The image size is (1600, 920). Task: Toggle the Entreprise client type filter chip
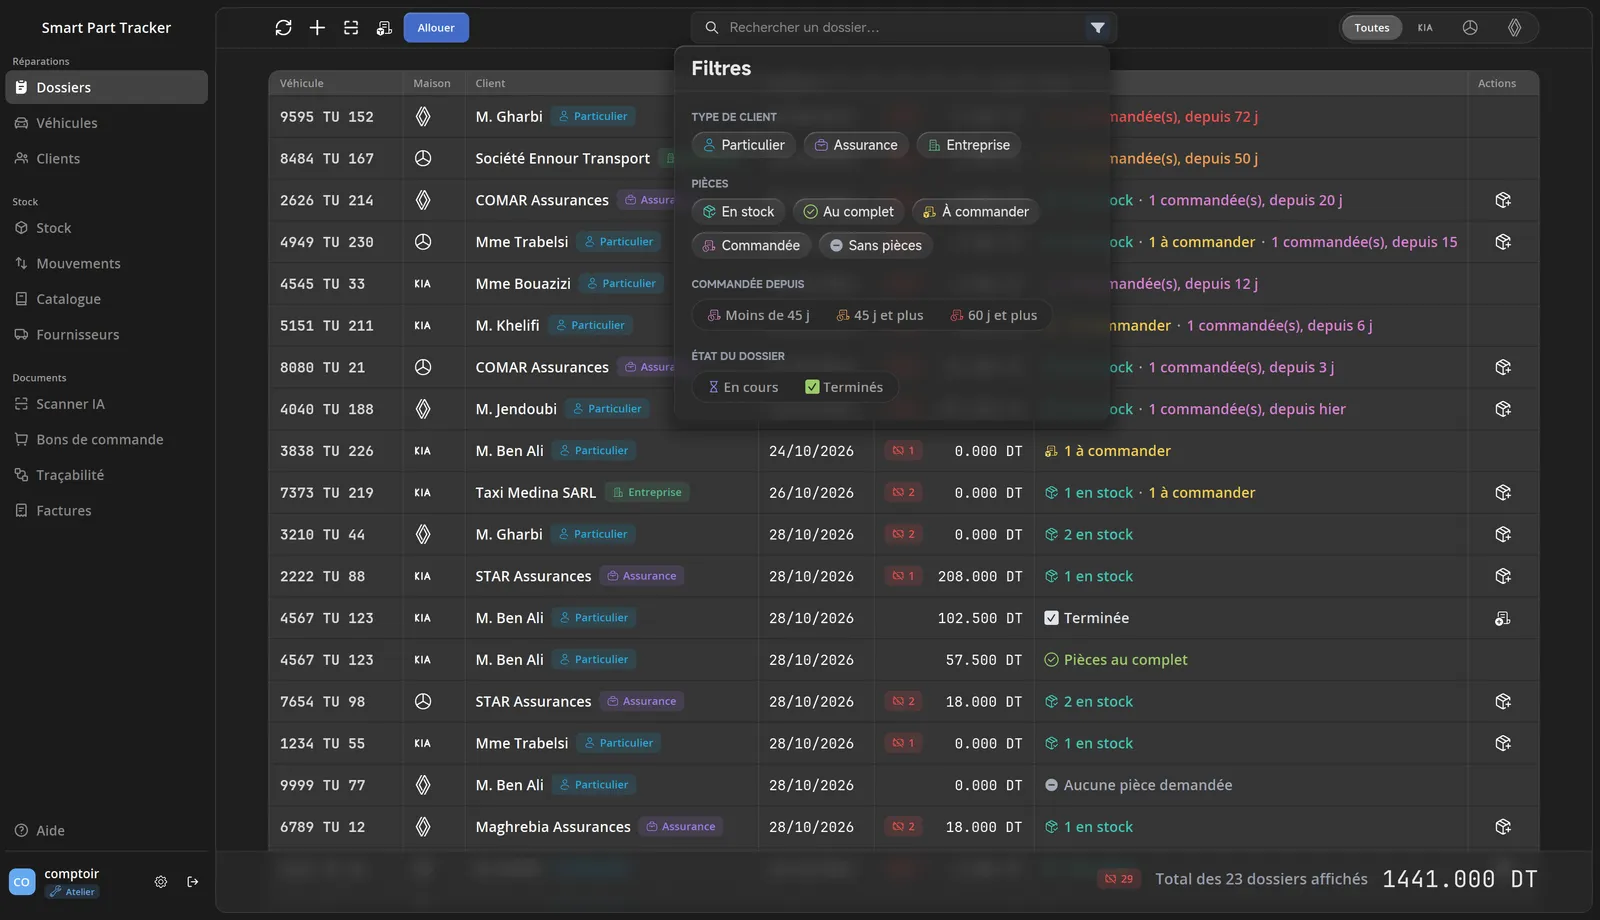[x=968, y=145]
